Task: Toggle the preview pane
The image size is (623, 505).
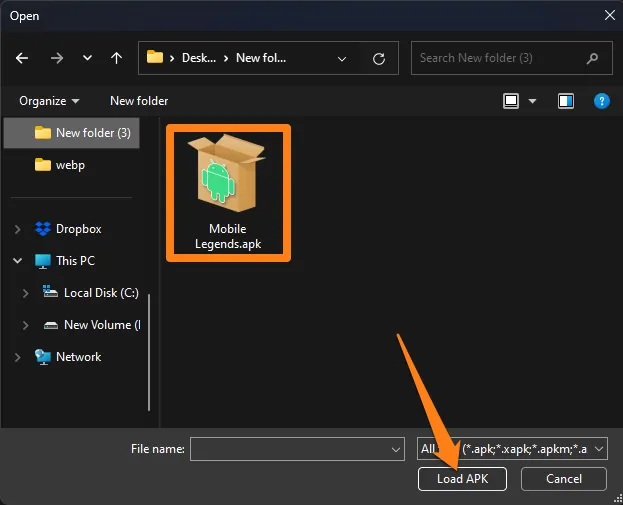Action: click(x=566, y=101)
